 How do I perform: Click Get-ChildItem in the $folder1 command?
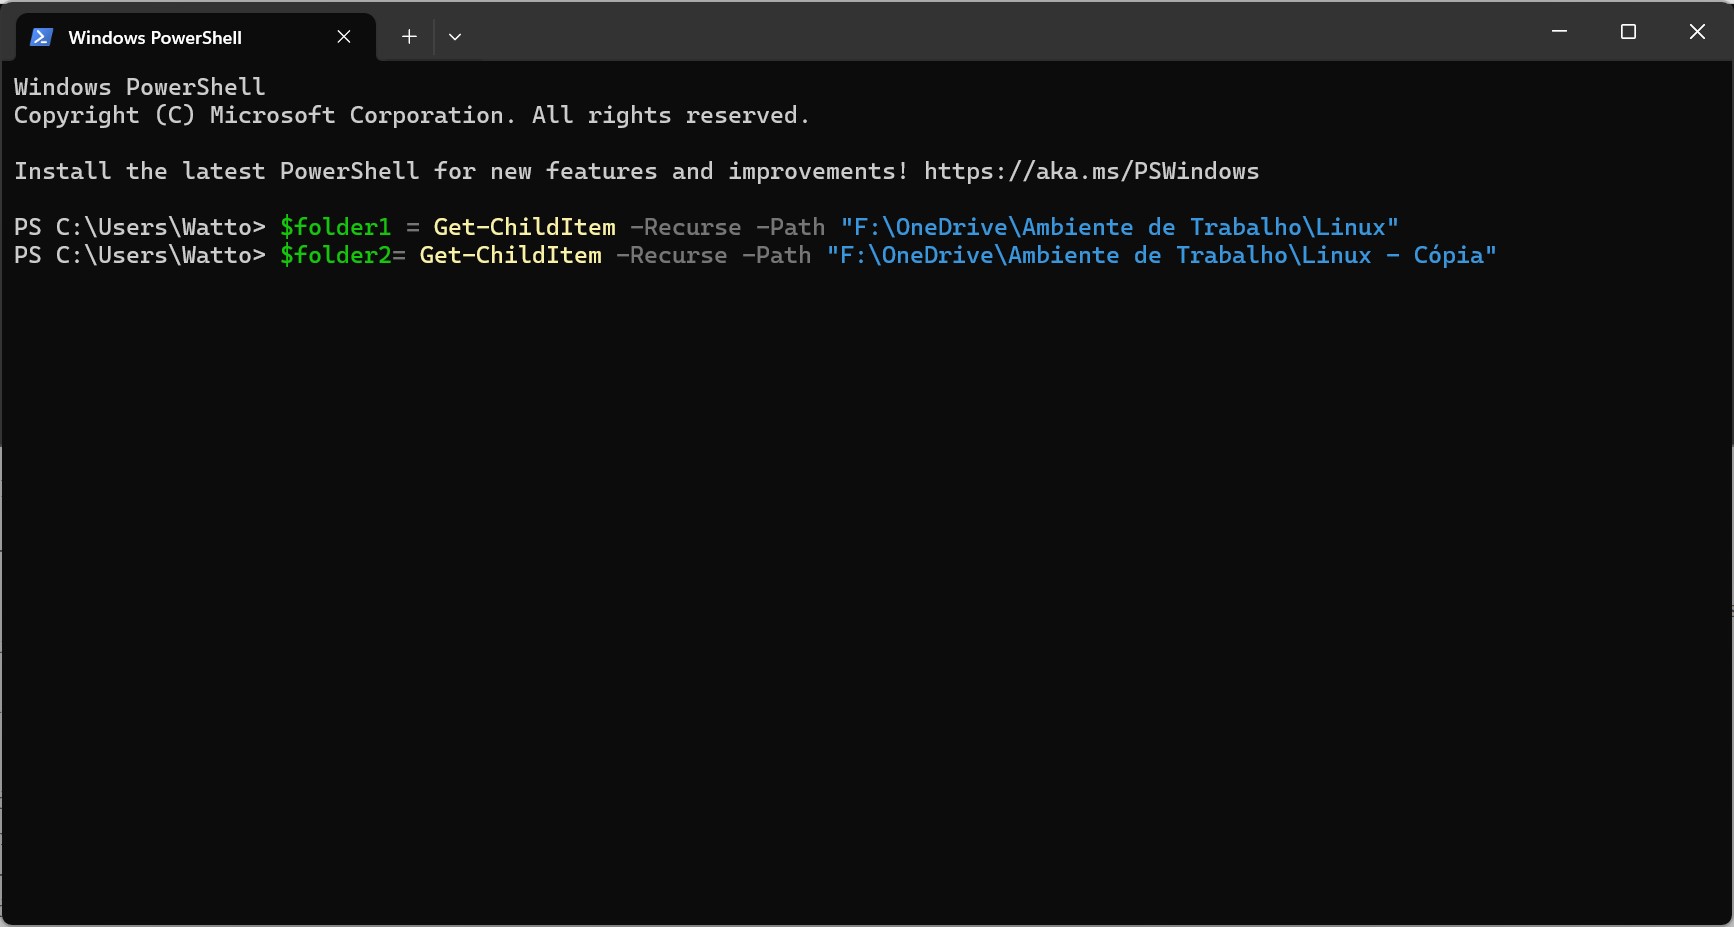pos(524,227)
